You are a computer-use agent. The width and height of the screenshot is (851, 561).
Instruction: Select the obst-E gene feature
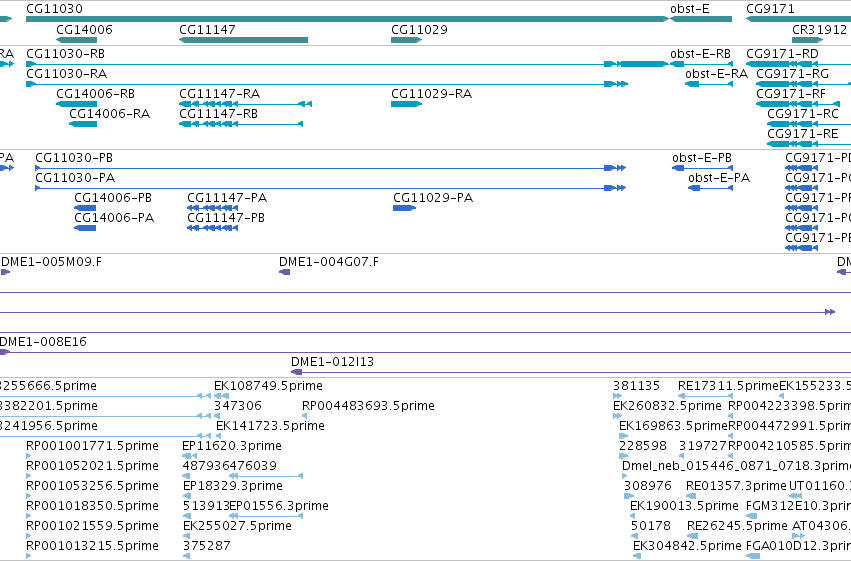tap(701, 19)
